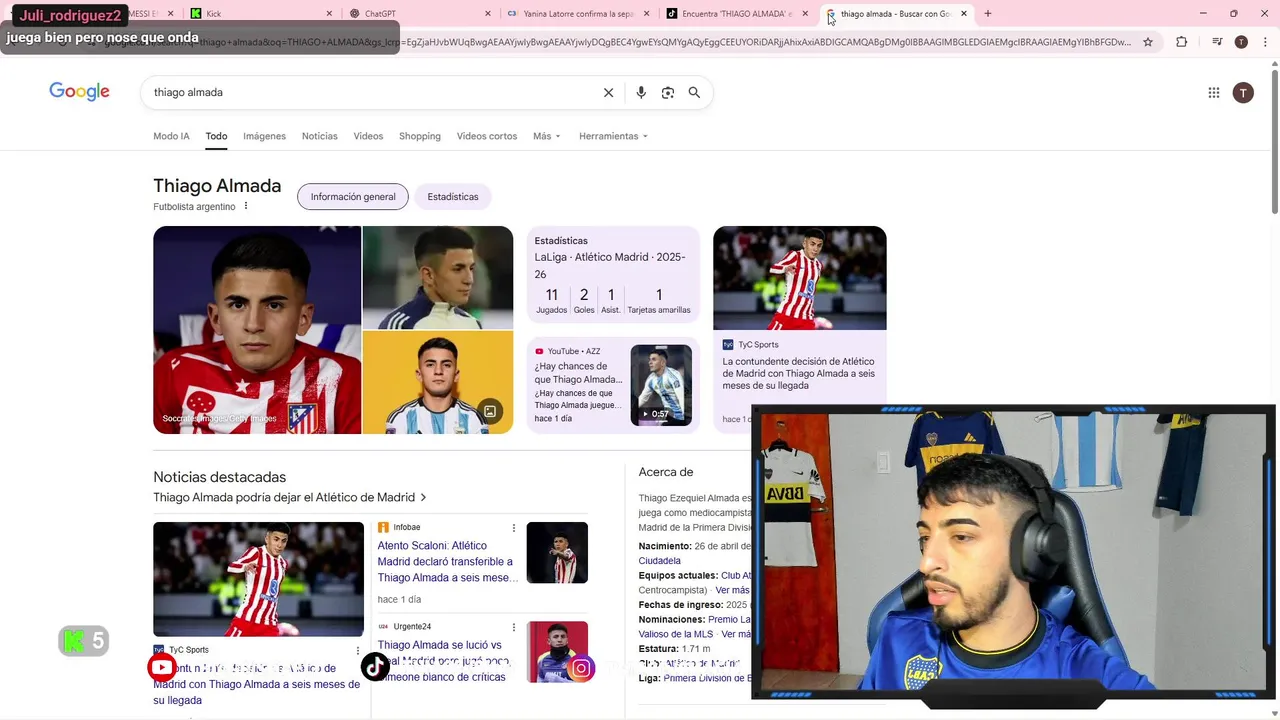1280x720 pixels.
Task: Click the Instagram overlay icon
Action: coord(581,668)
